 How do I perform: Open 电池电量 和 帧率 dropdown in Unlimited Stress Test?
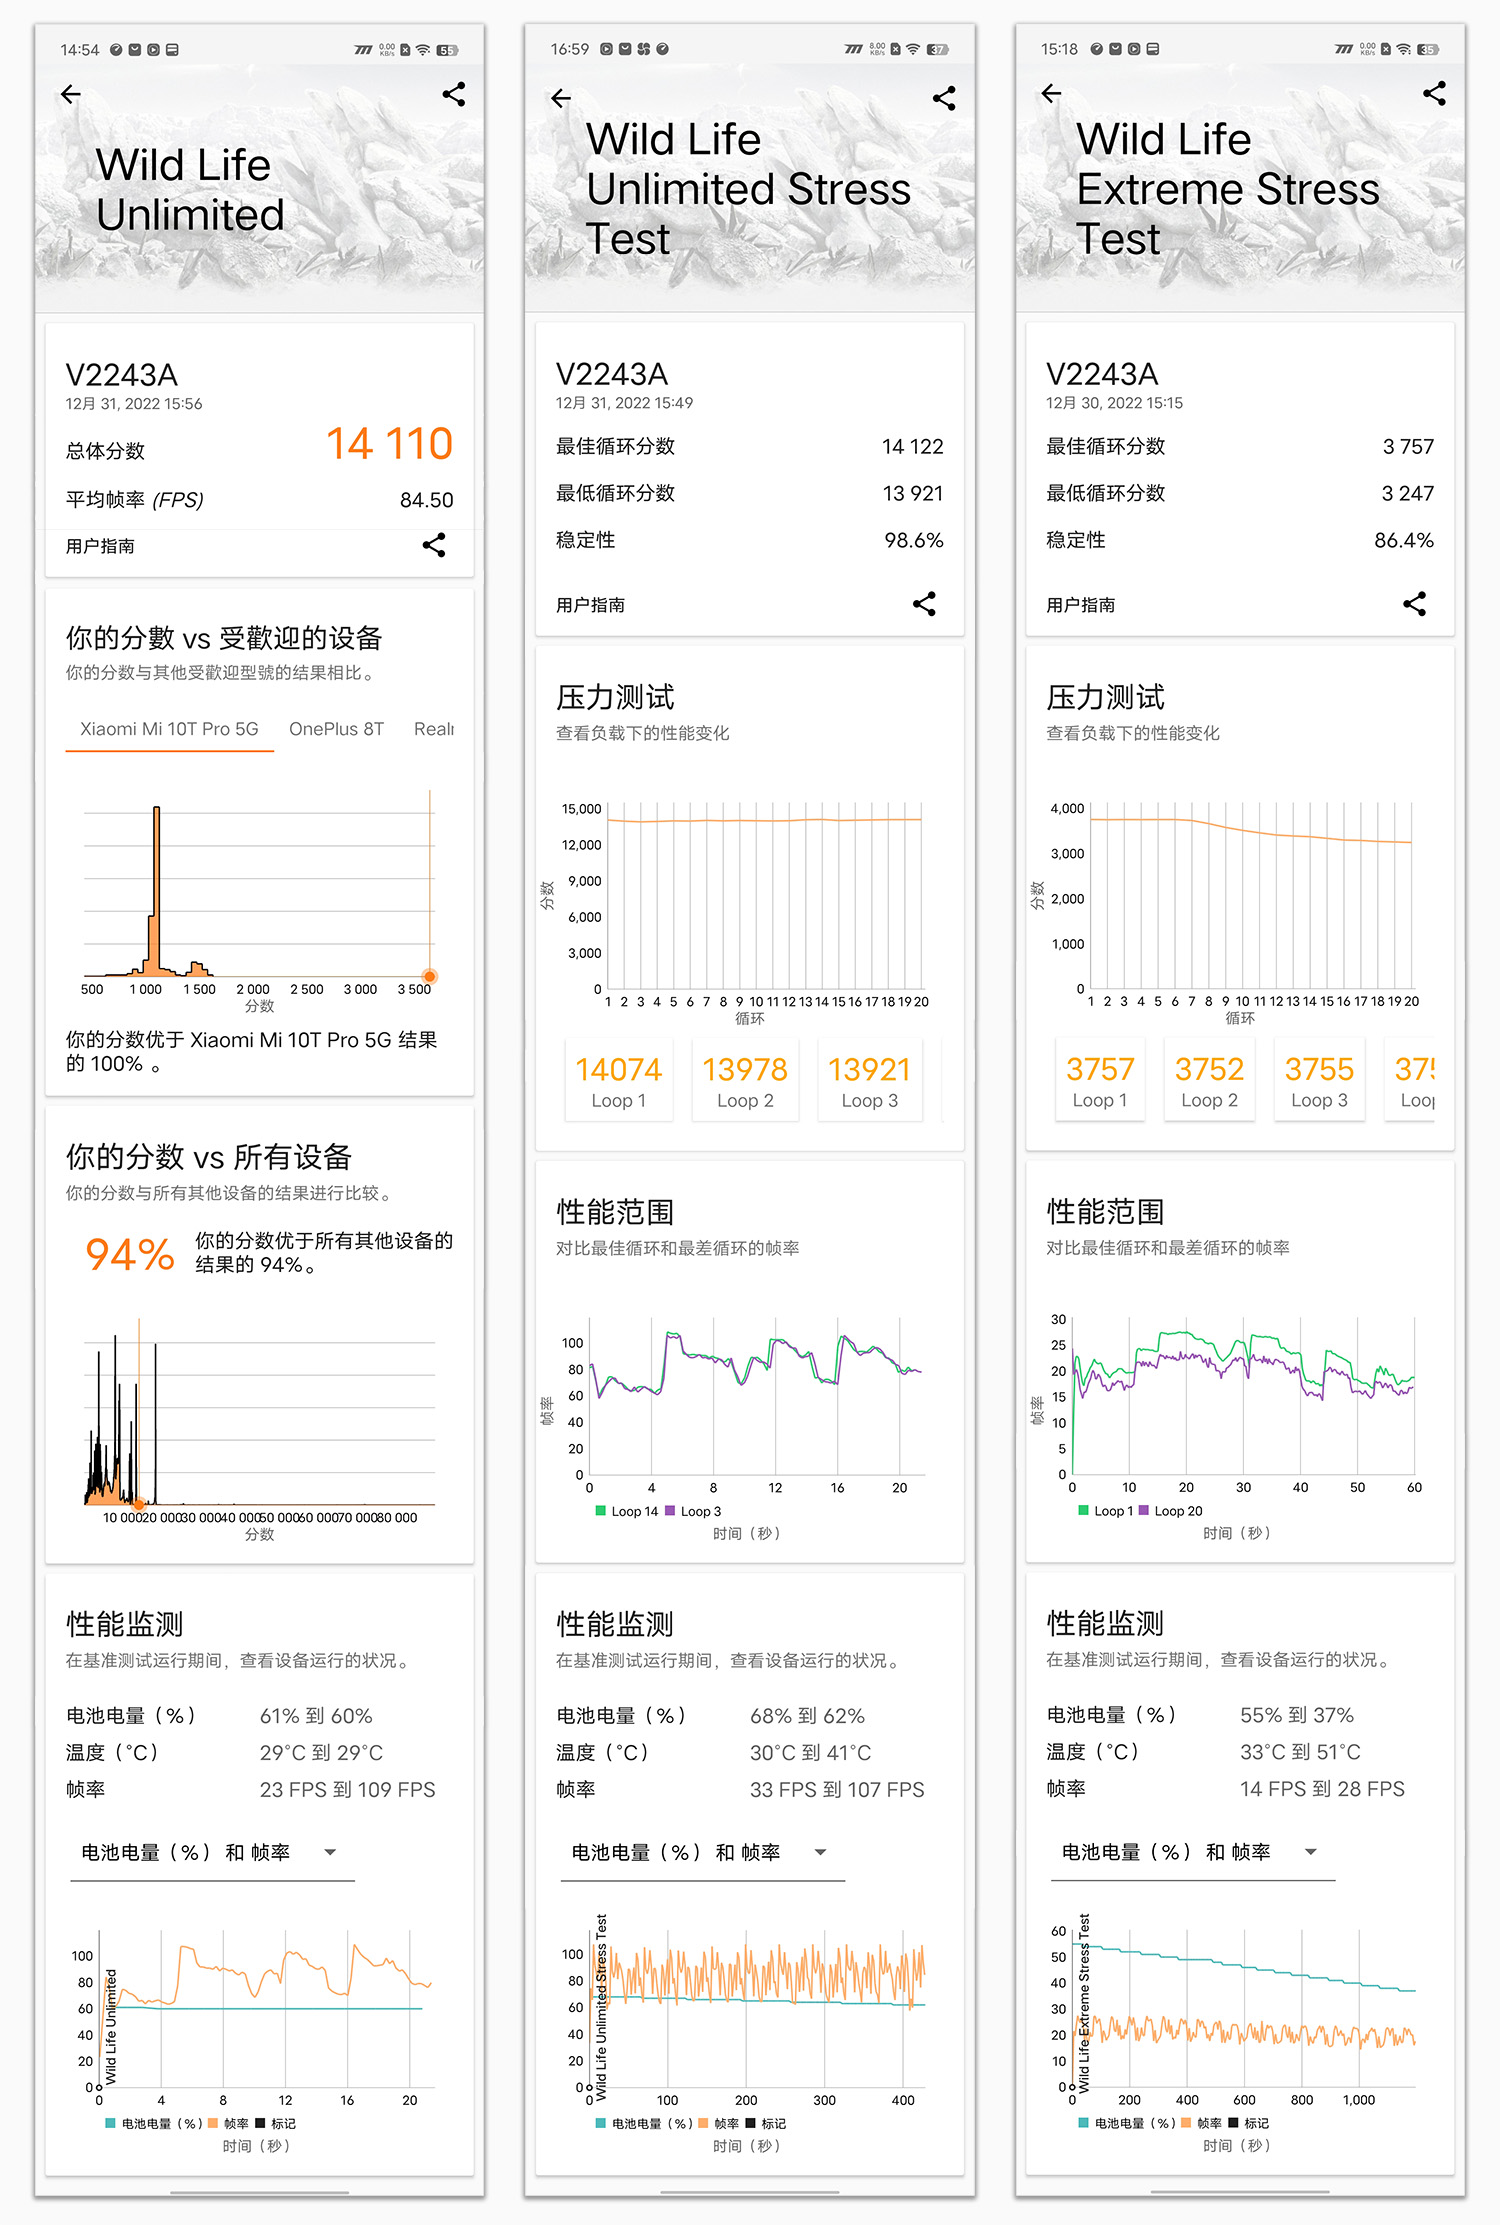click(x=701, y=1853)
